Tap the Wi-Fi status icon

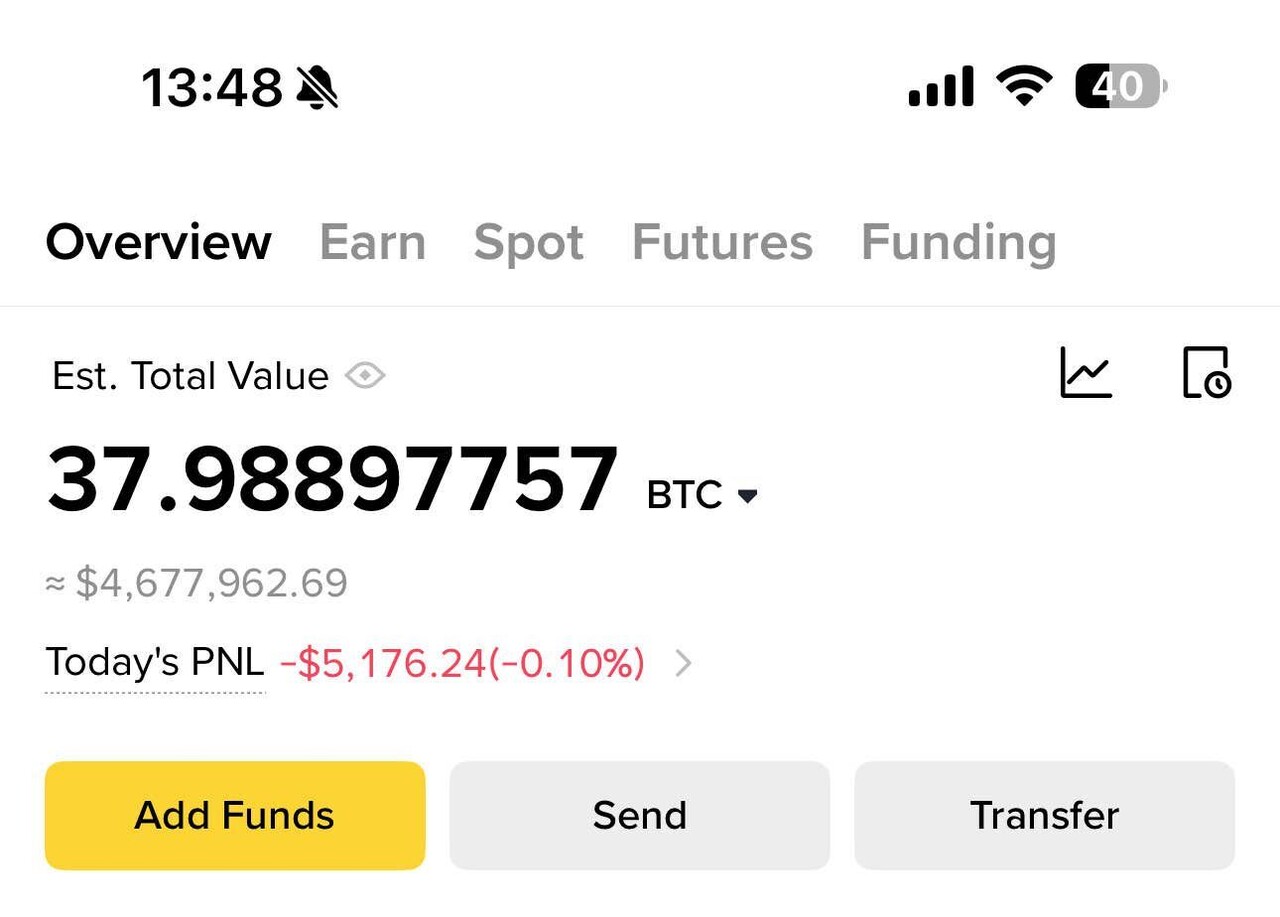[x=1024, y=86]
